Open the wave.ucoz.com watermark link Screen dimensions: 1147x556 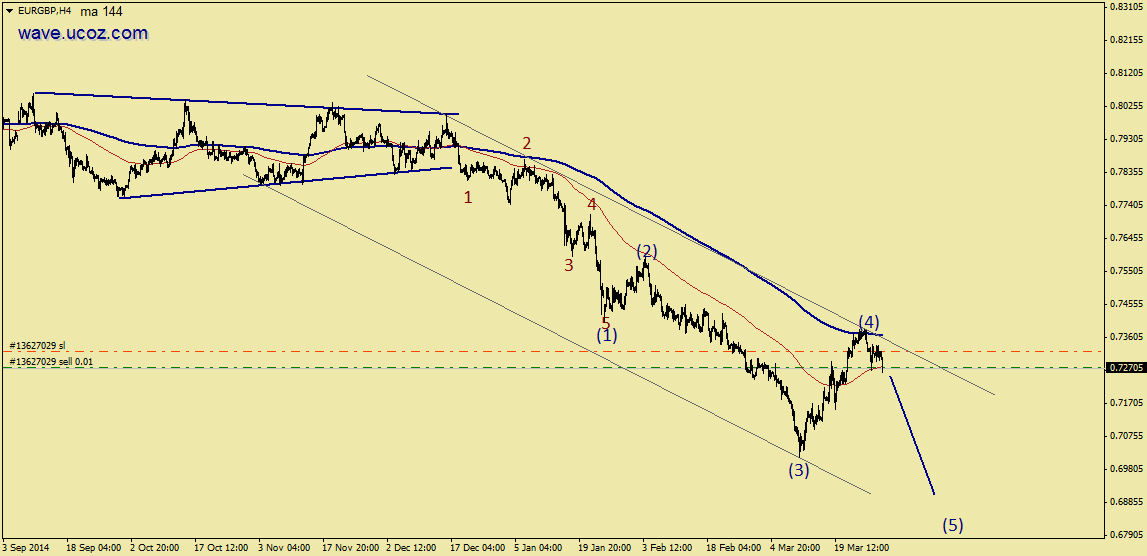[x=82, y=33]
